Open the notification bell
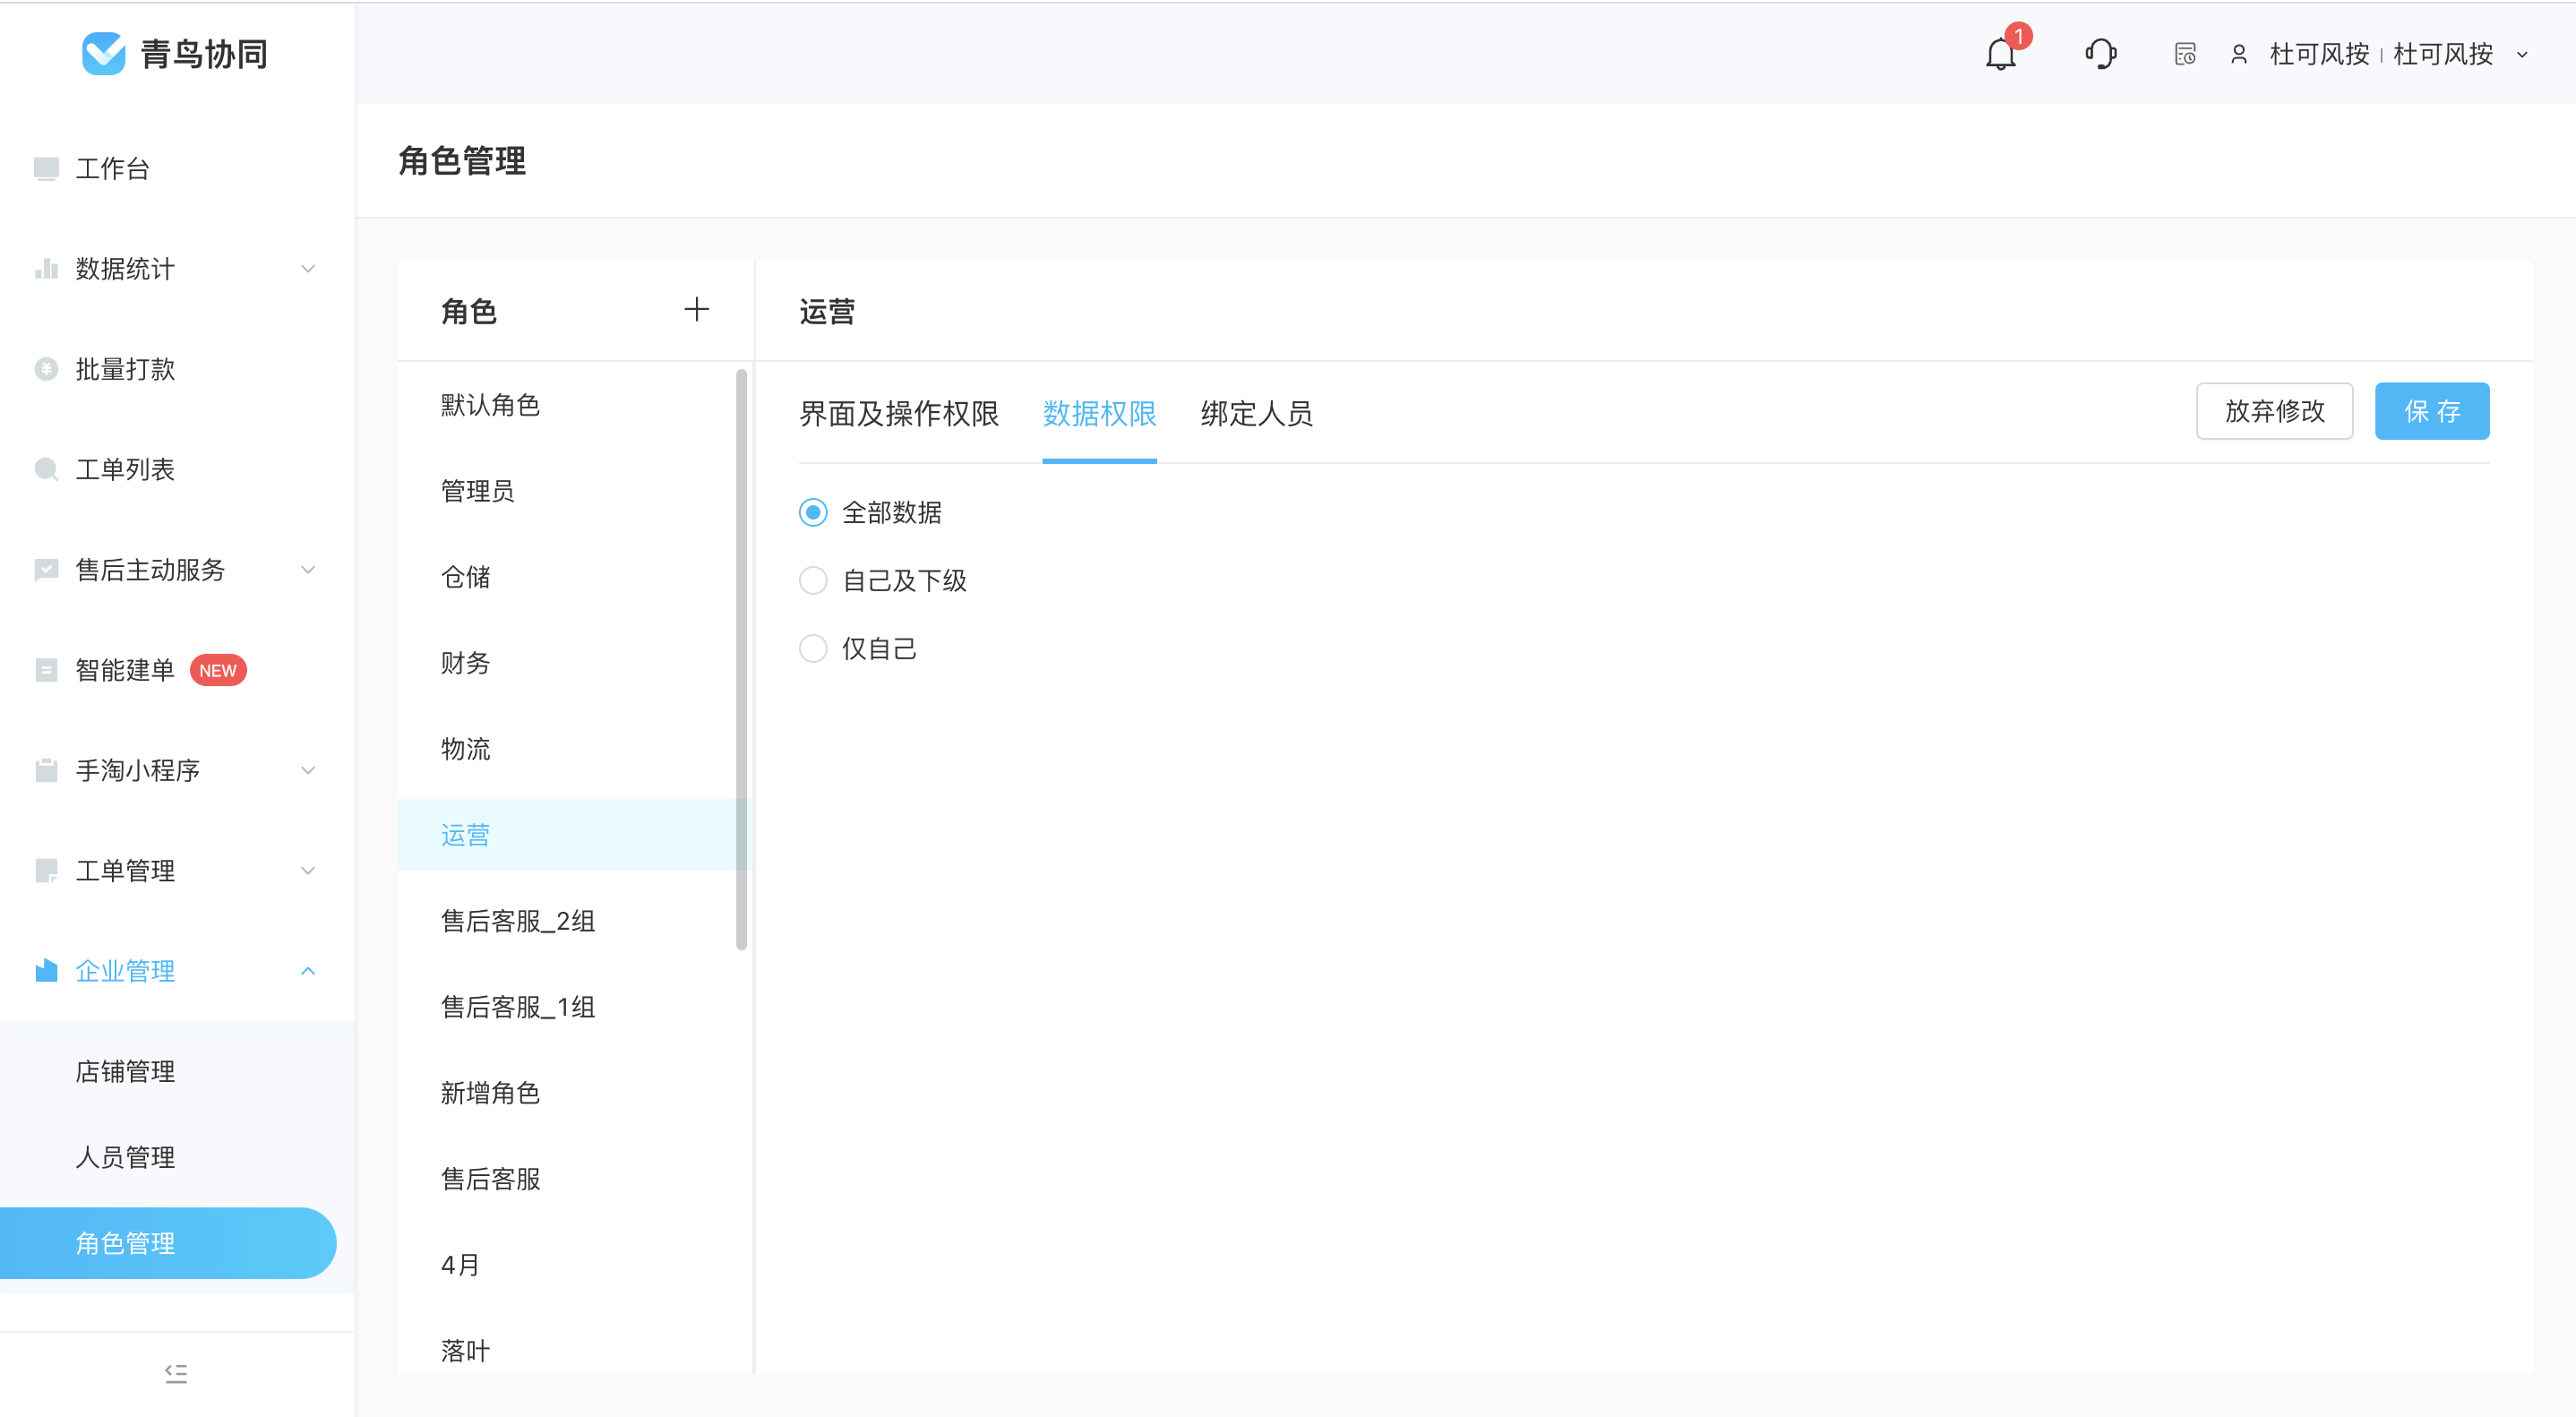This screenshot has width=2576, height=1417. pos(2000,53)
